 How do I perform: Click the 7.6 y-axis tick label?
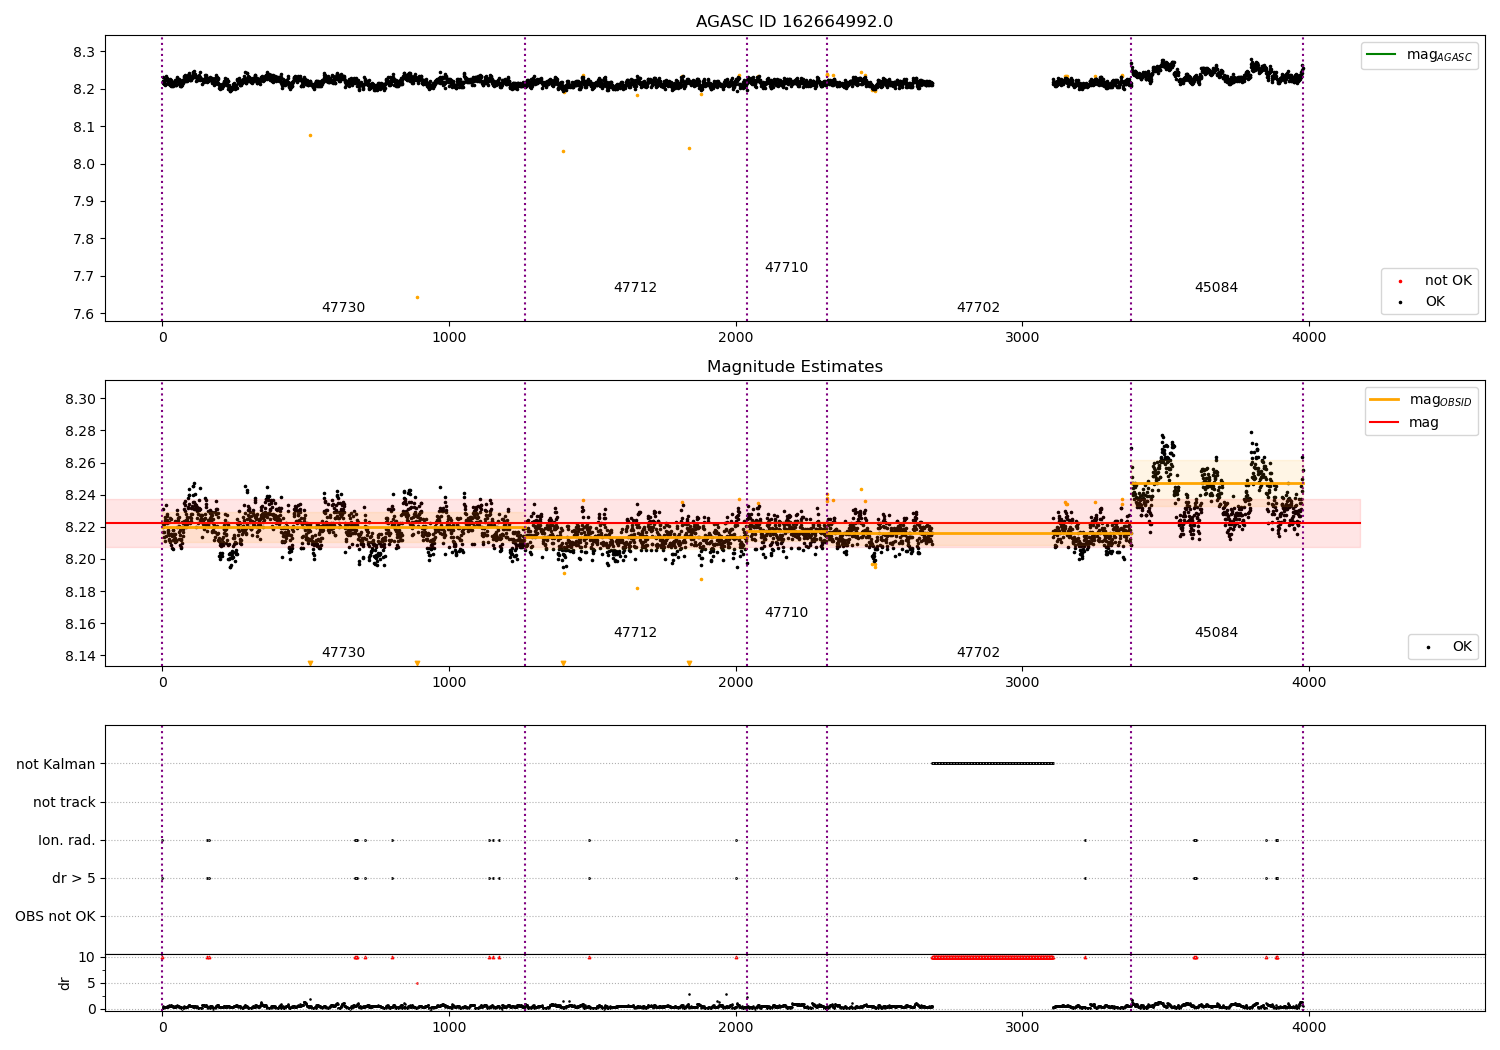[84, 314]
